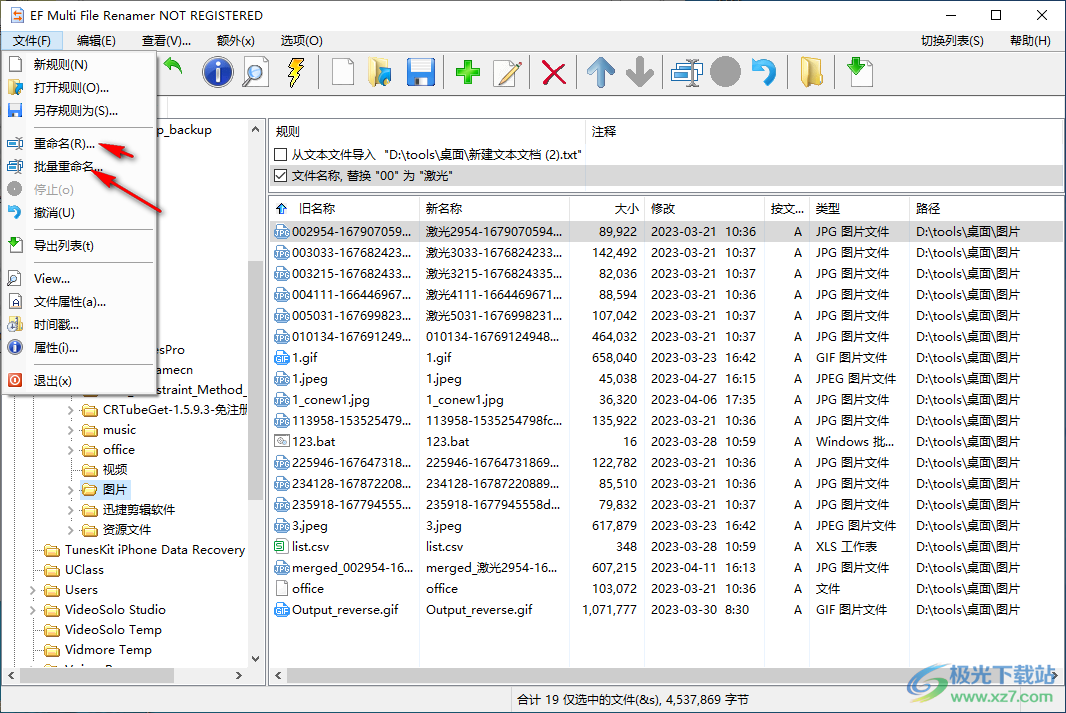1066x713 pixels.
Task: Open the 文件(F) menu
Action: (x=32, y=41)
